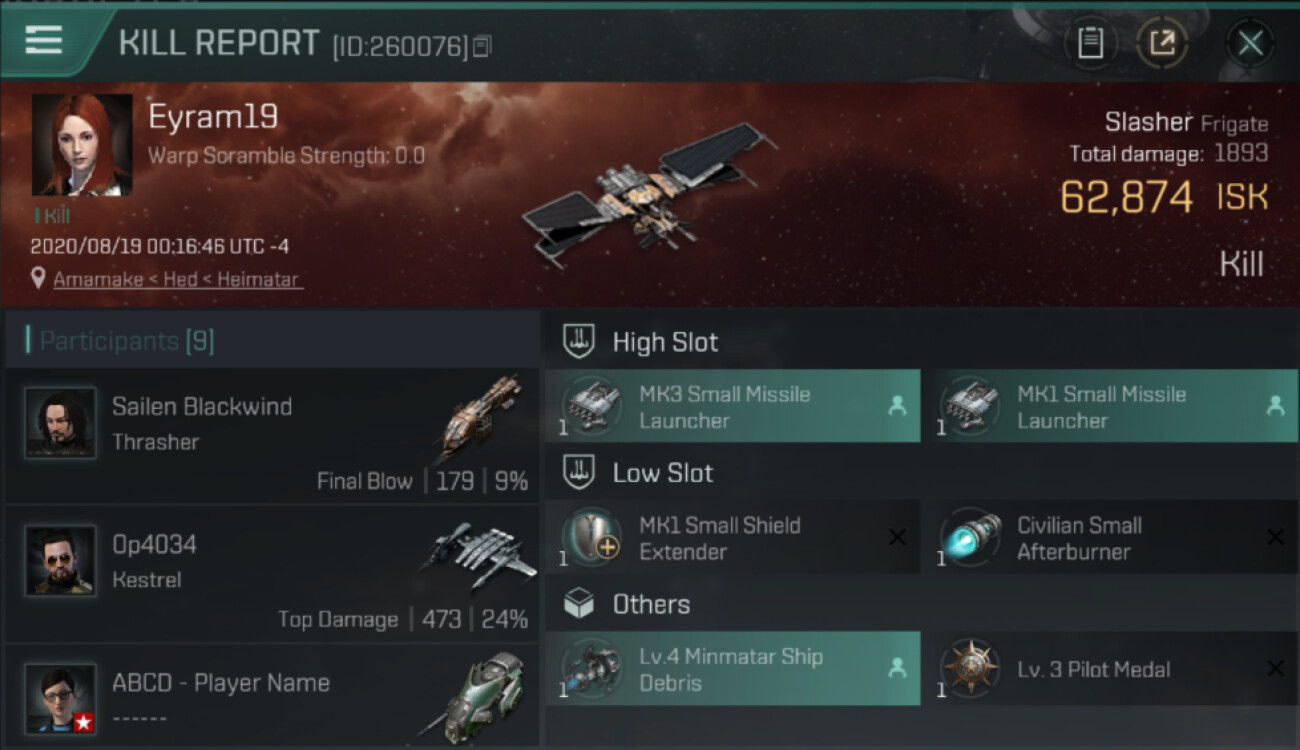
Task: Select Lv.4 Minmatar Ship Debris item
Action: point(732,669)
